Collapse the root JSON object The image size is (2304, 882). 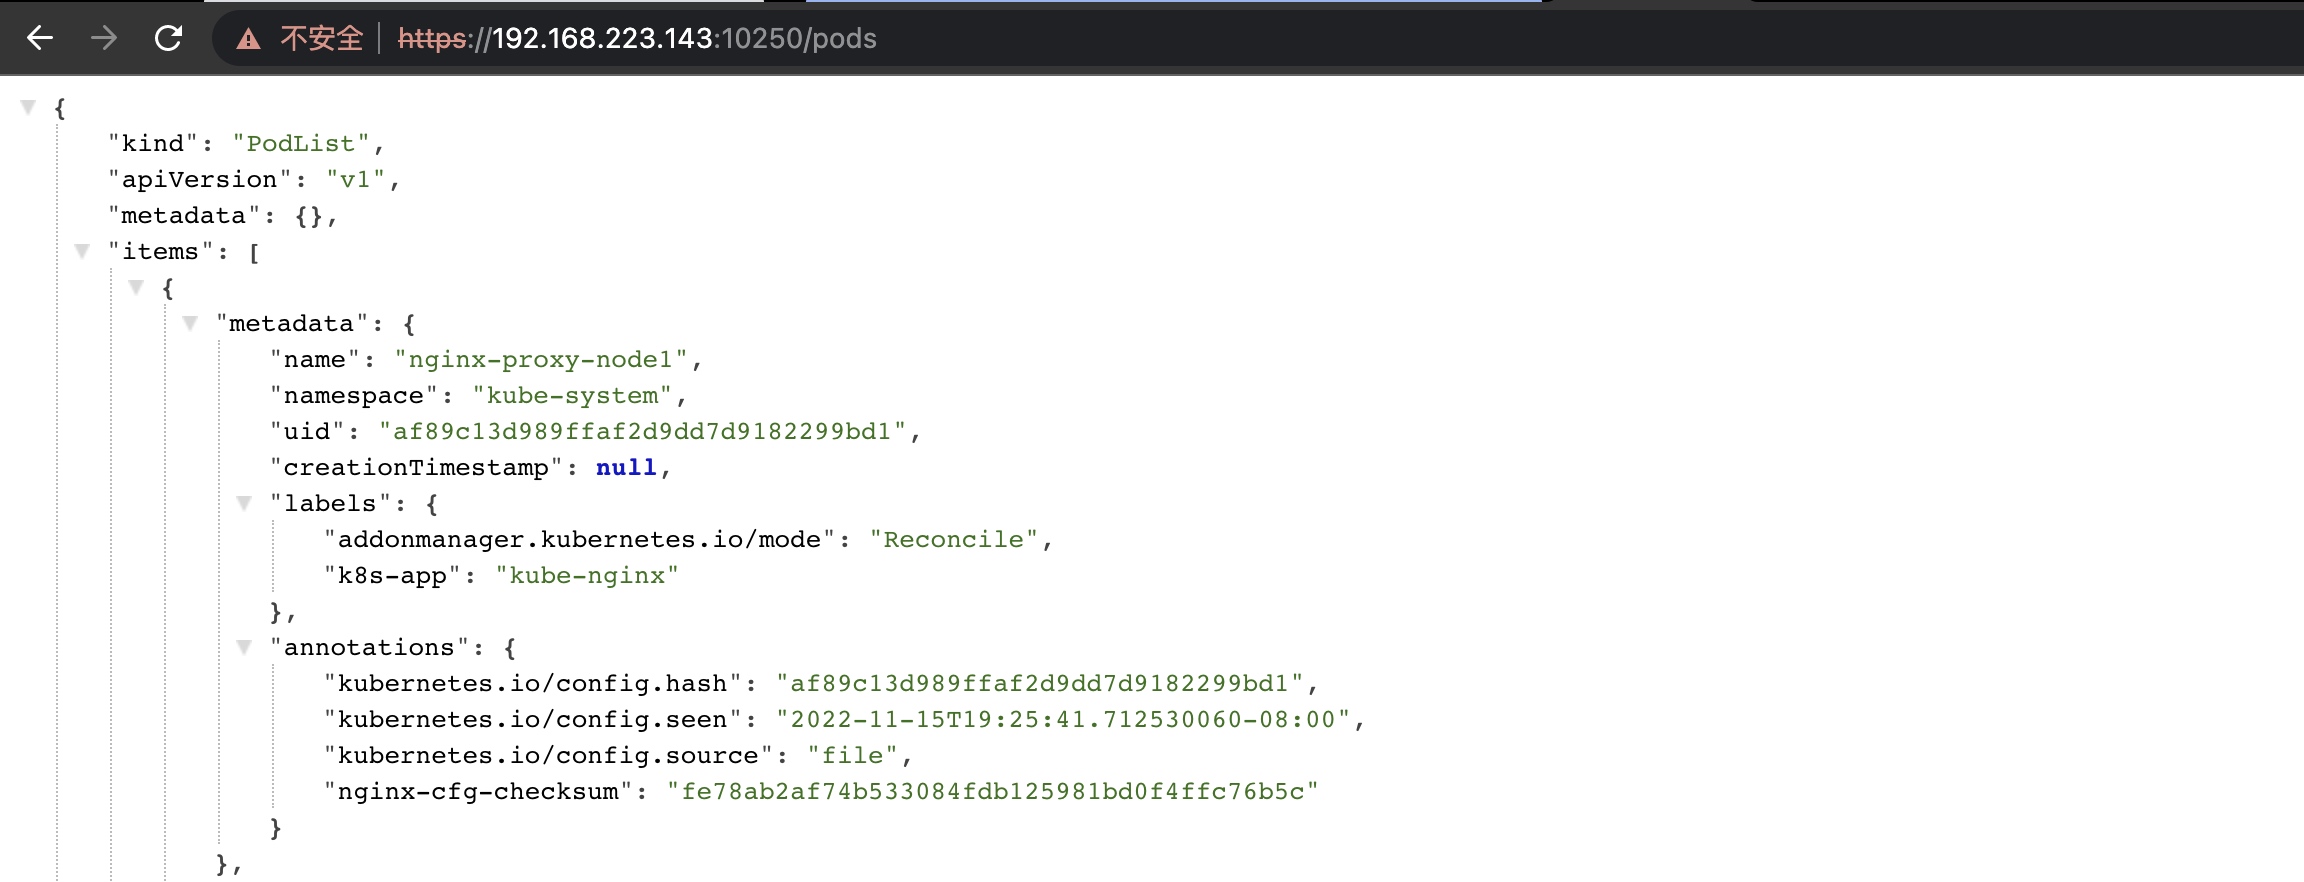point(28,107)
